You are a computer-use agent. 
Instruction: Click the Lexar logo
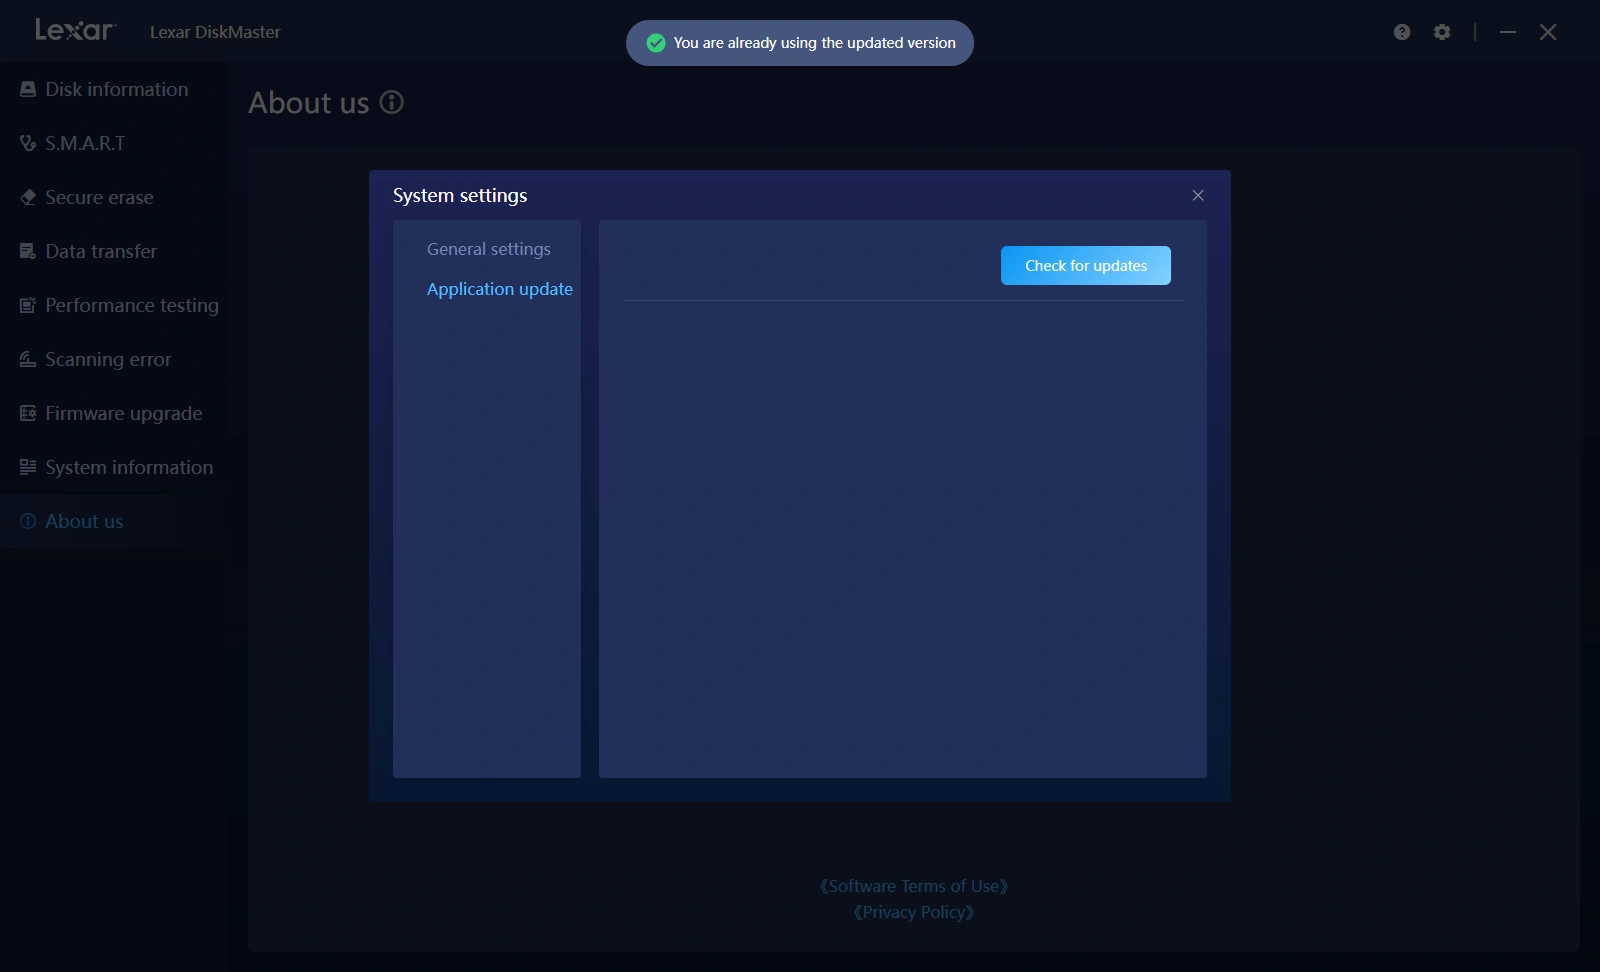[75, 30]
